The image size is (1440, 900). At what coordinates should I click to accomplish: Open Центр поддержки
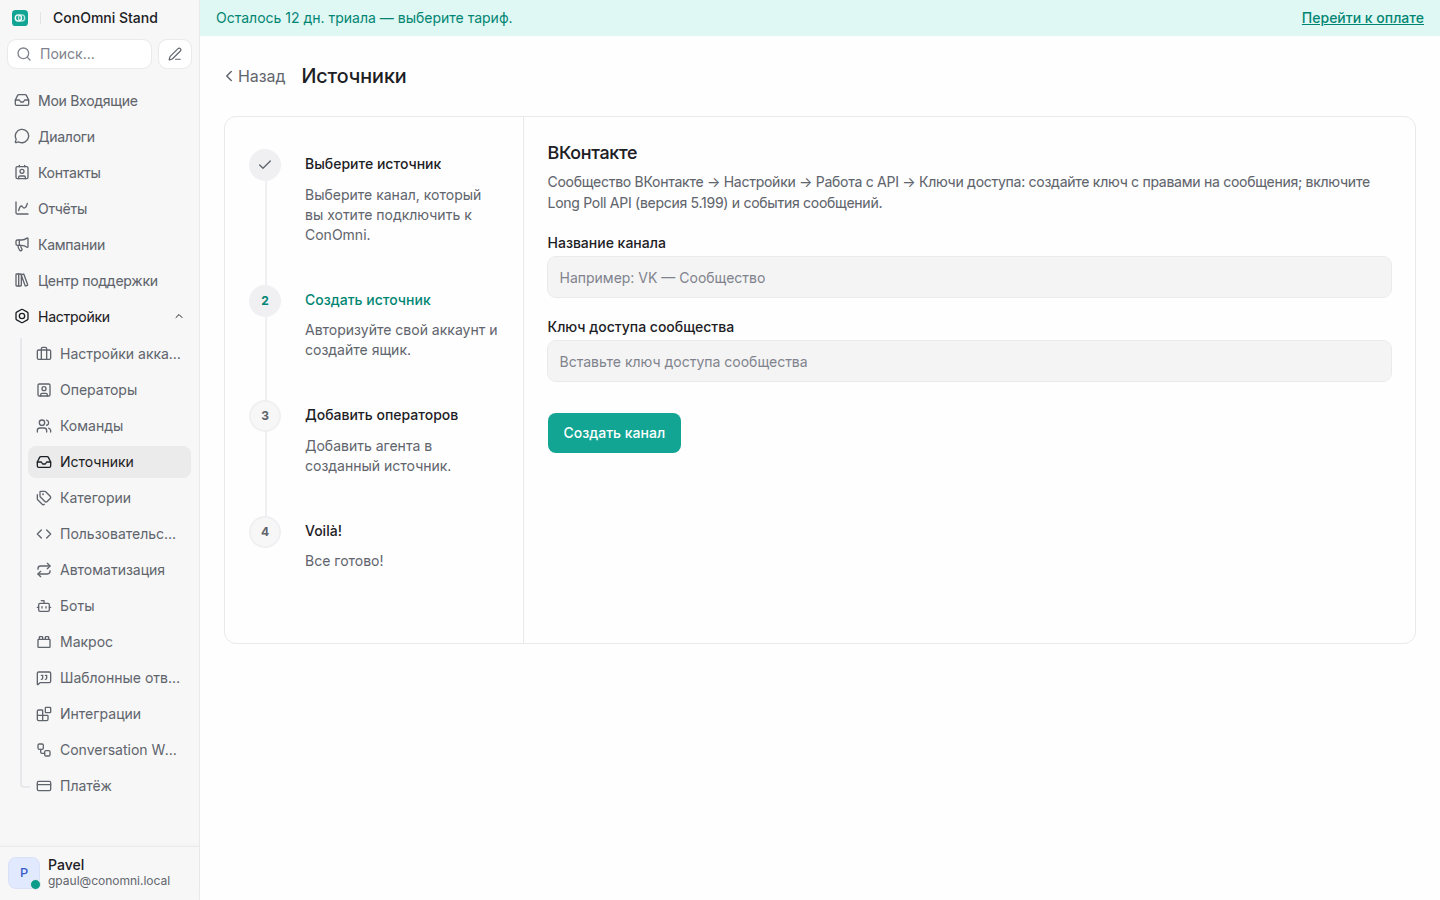[99, 281]
